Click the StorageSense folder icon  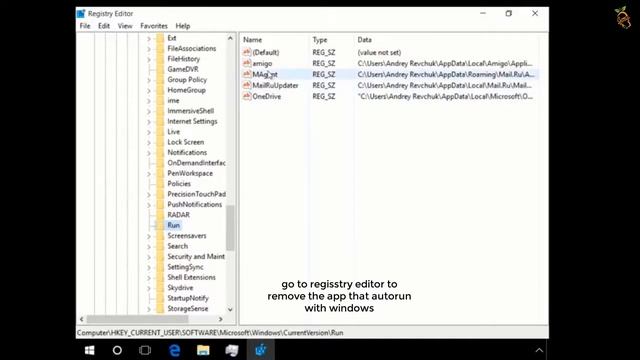point(160,309)
